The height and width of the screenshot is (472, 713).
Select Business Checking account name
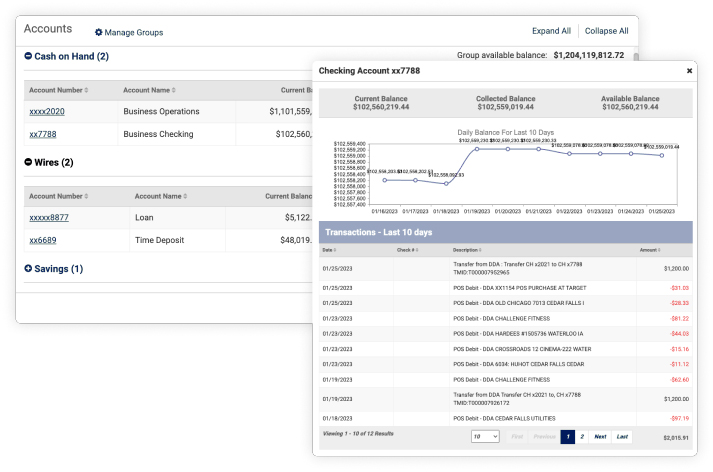[158, 134]
